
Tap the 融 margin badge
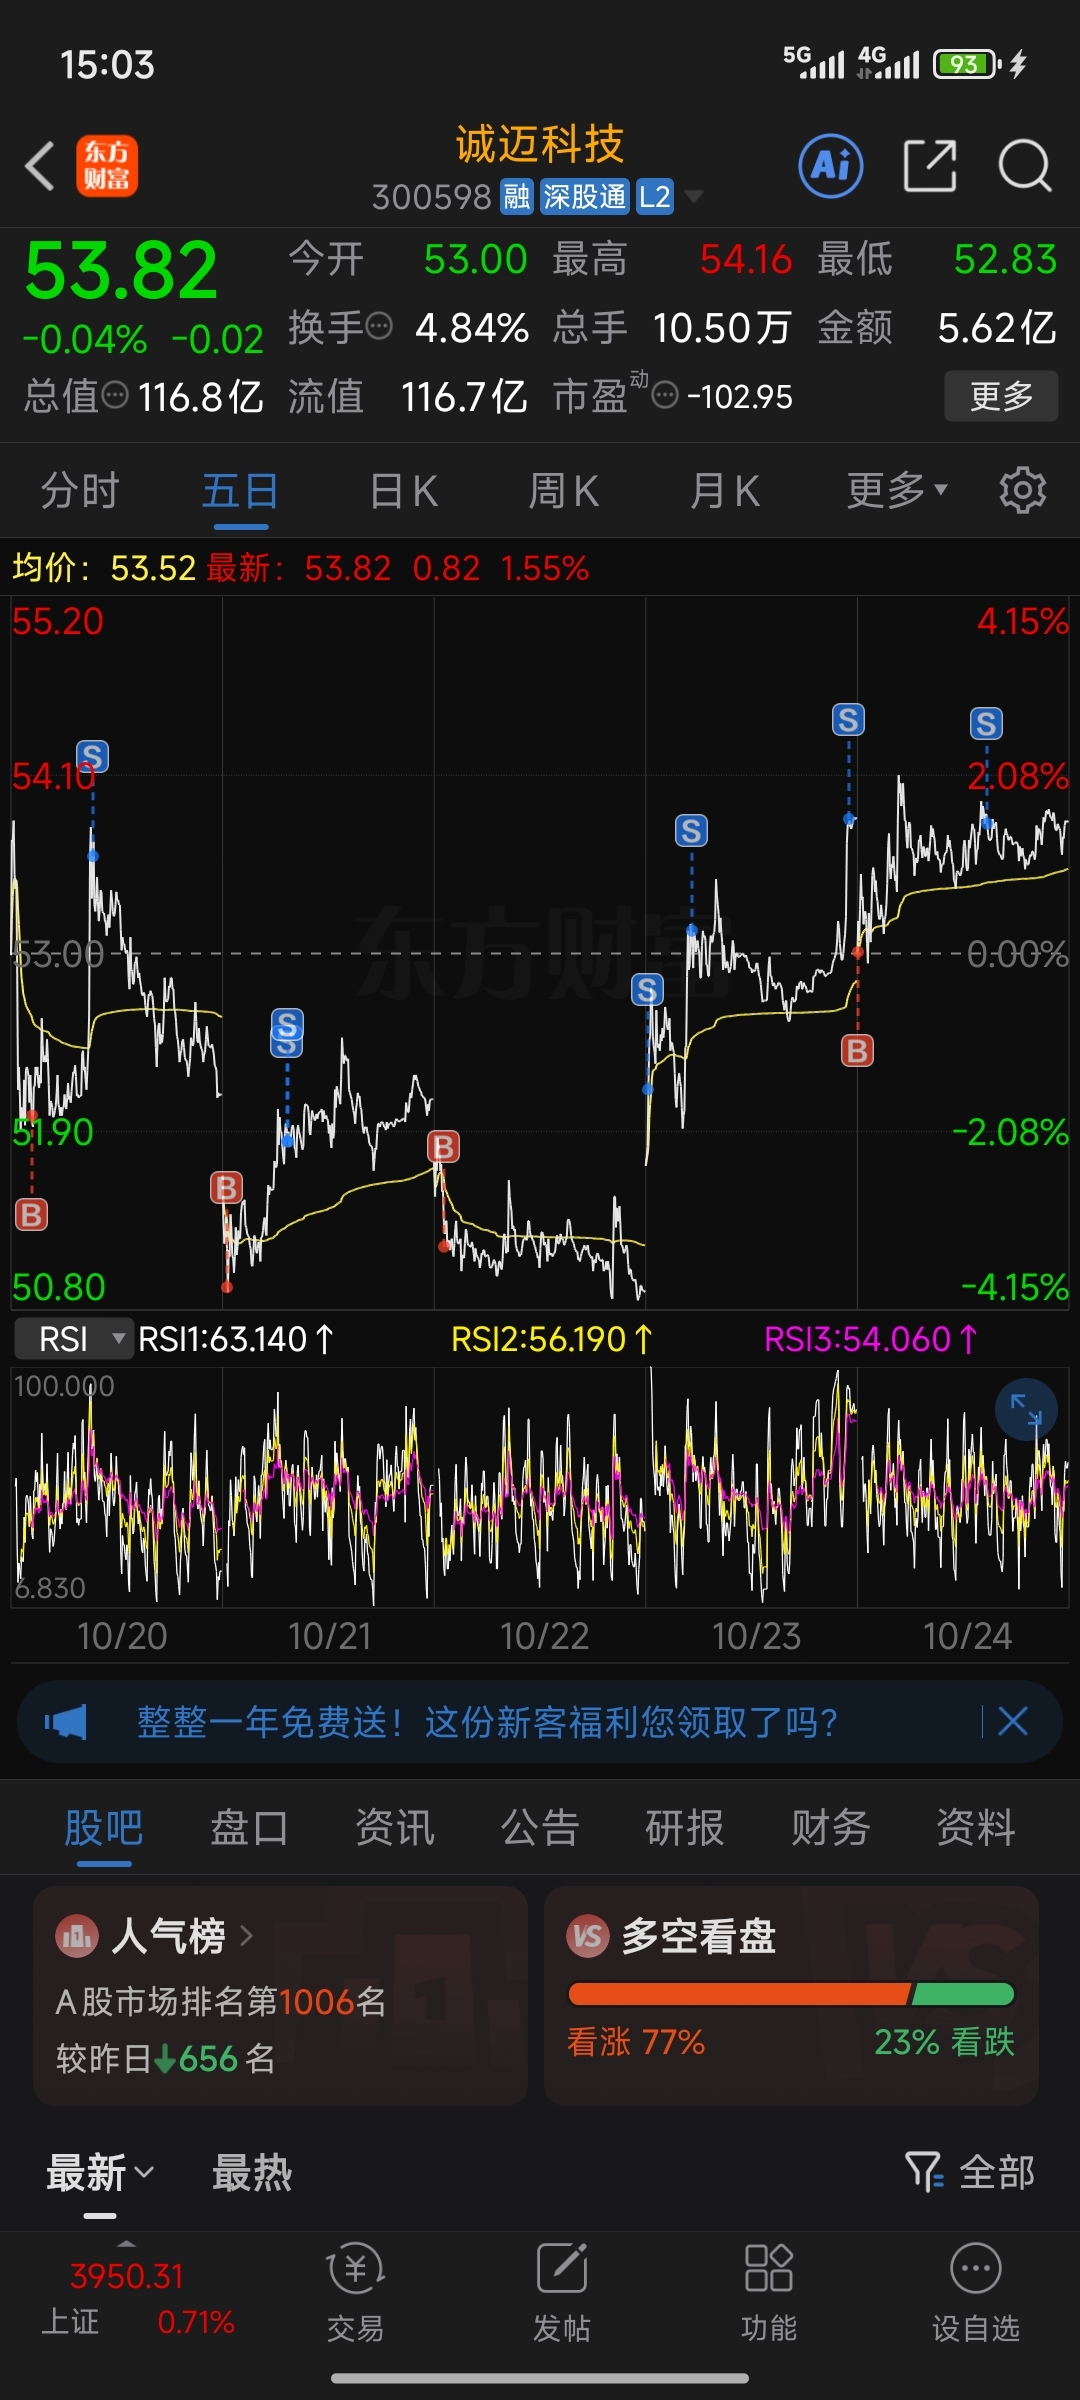point(517,197)
